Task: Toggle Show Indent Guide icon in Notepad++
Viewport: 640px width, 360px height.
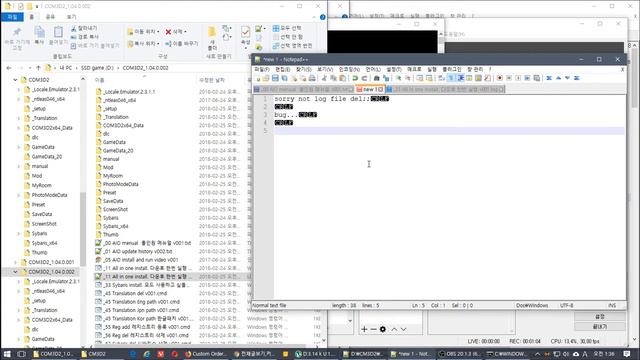Action: (x=460, y=78)
